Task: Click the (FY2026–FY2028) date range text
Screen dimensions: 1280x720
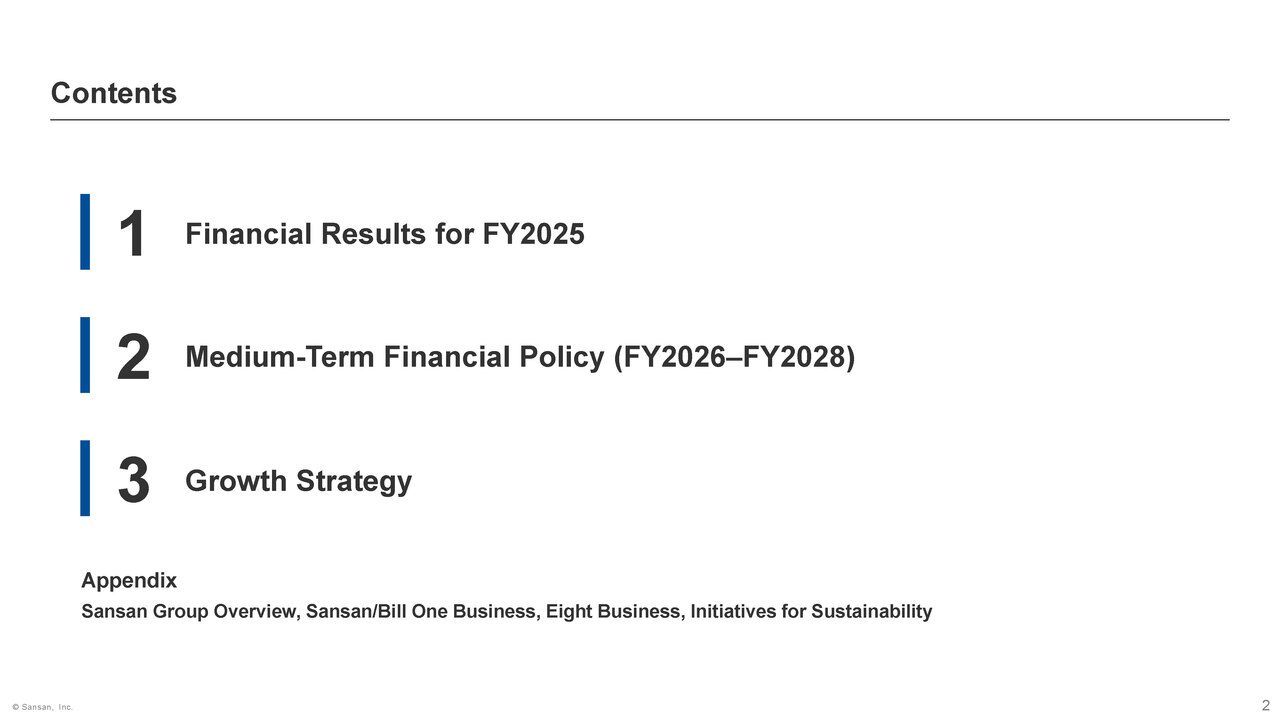Action: pos(733,357)
